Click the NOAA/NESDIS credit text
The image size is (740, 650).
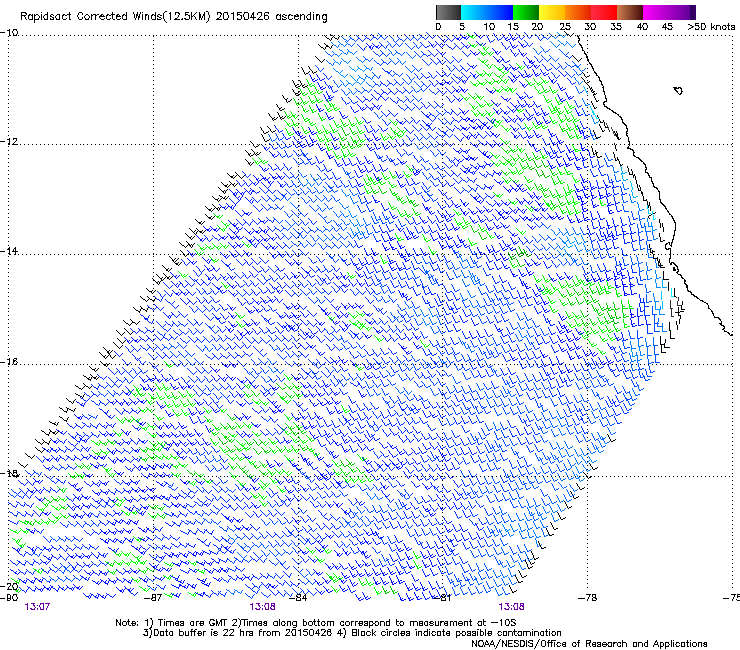[589, 644]
